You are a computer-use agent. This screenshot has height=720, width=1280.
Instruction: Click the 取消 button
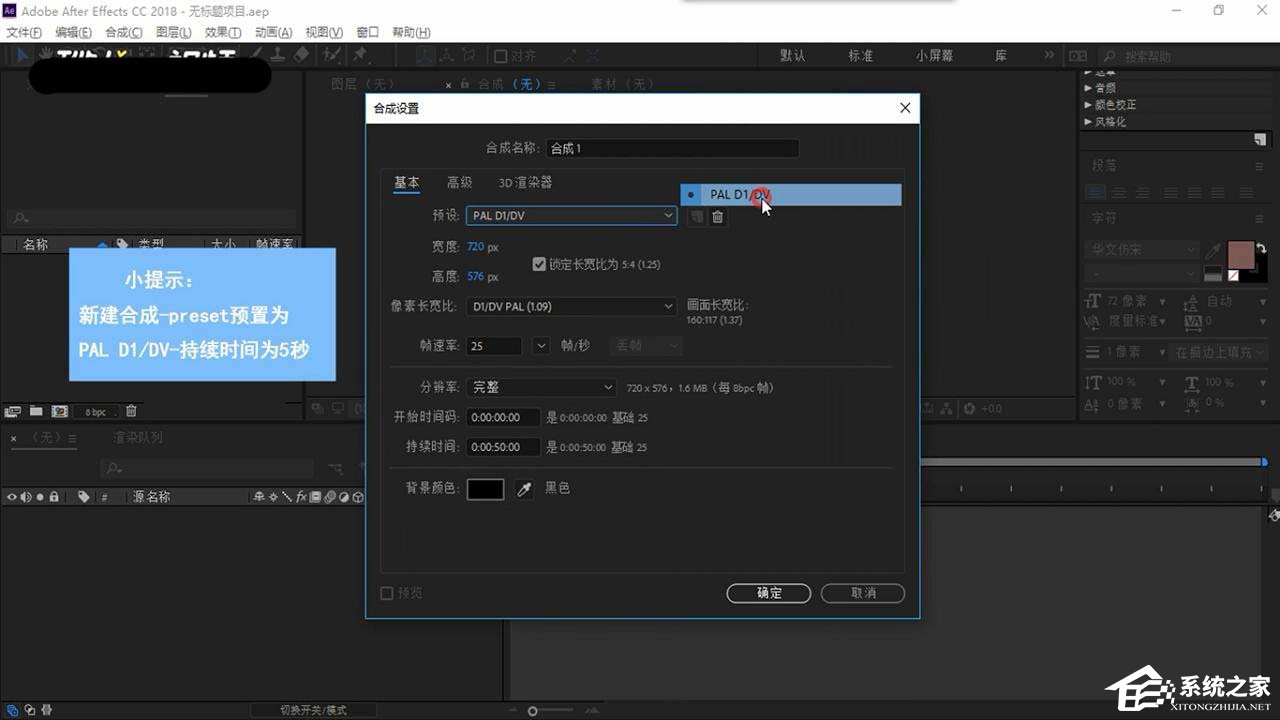[x=862, y=593]
